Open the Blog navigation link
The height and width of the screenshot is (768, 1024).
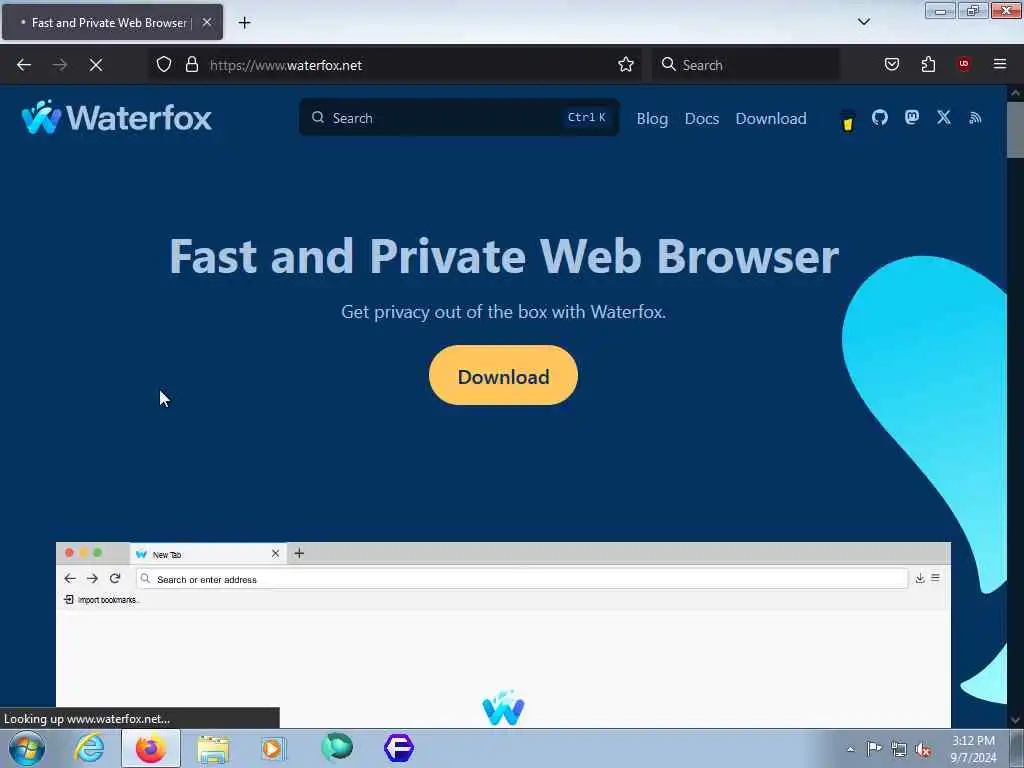(652, 118)
